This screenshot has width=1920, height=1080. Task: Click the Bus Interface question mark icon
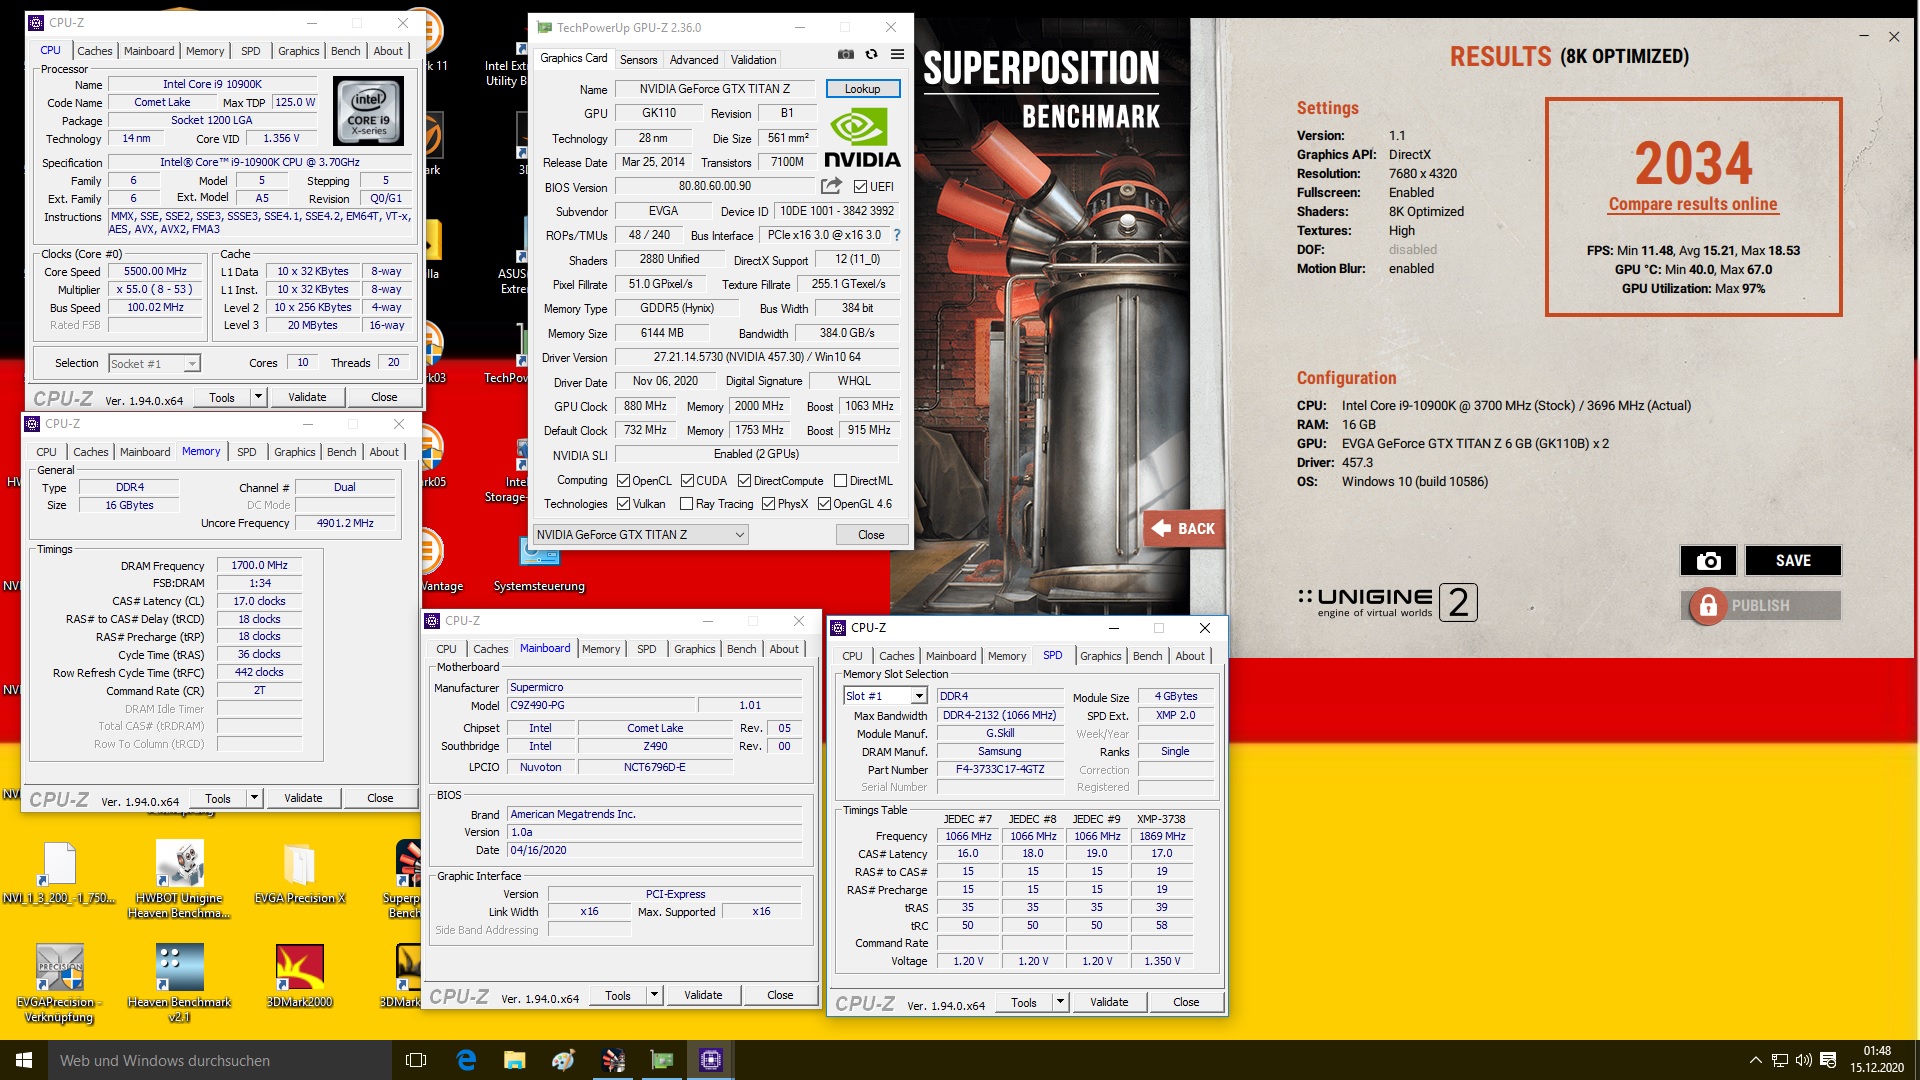click(x=896, y=235)
